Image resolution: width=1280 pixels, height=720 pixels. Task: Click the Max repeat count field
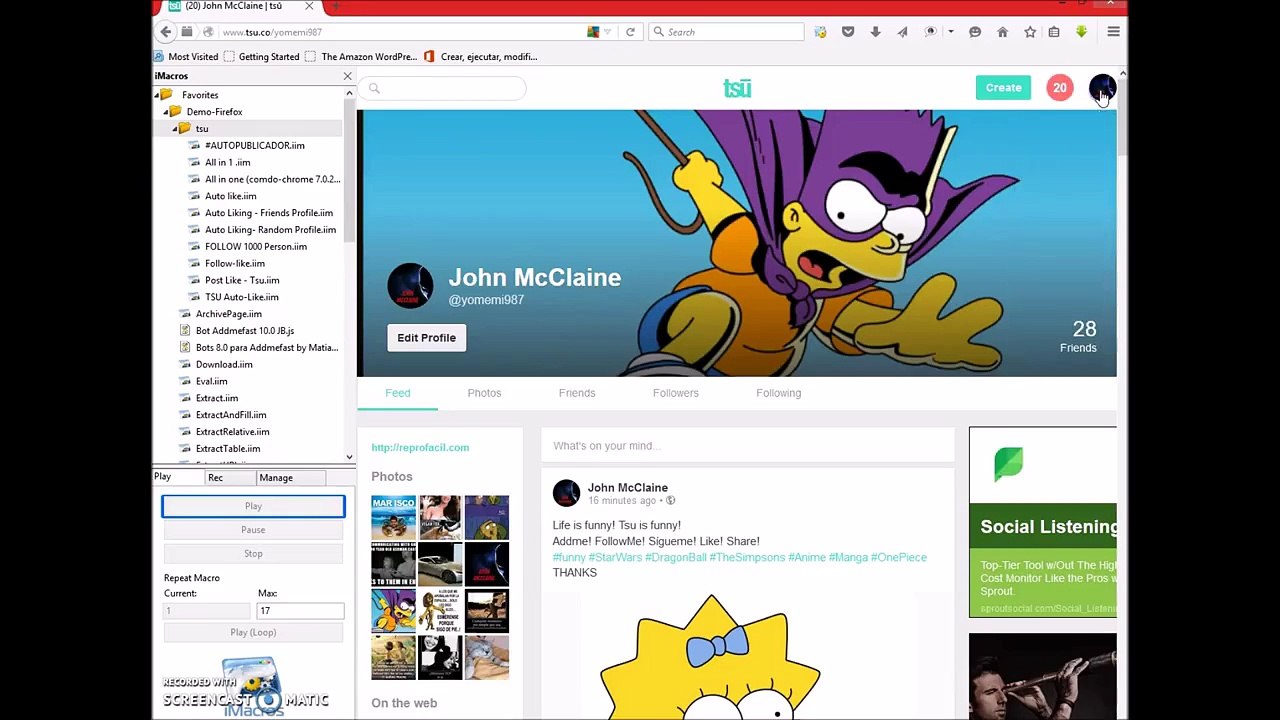coord(300,611)
